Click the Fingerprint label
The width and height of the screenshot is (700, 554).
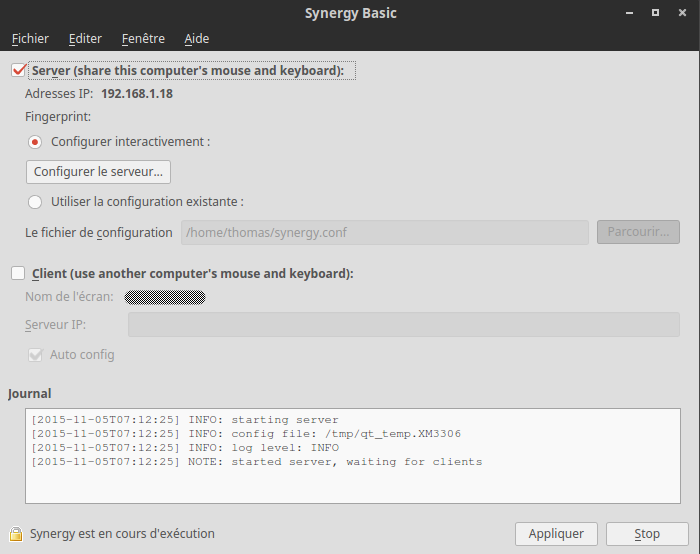(x=58, y=117)
